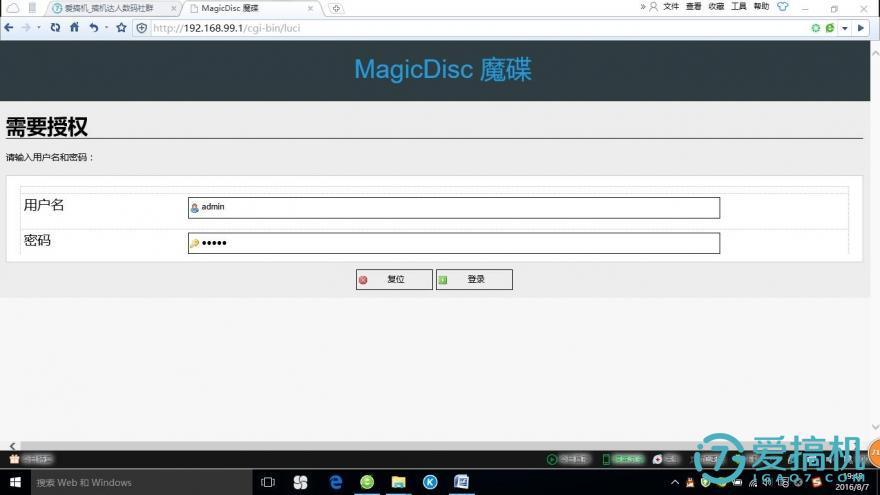The image size is (880, 495).
Task: Open the 收藏 menu
Action: [716, 7]
